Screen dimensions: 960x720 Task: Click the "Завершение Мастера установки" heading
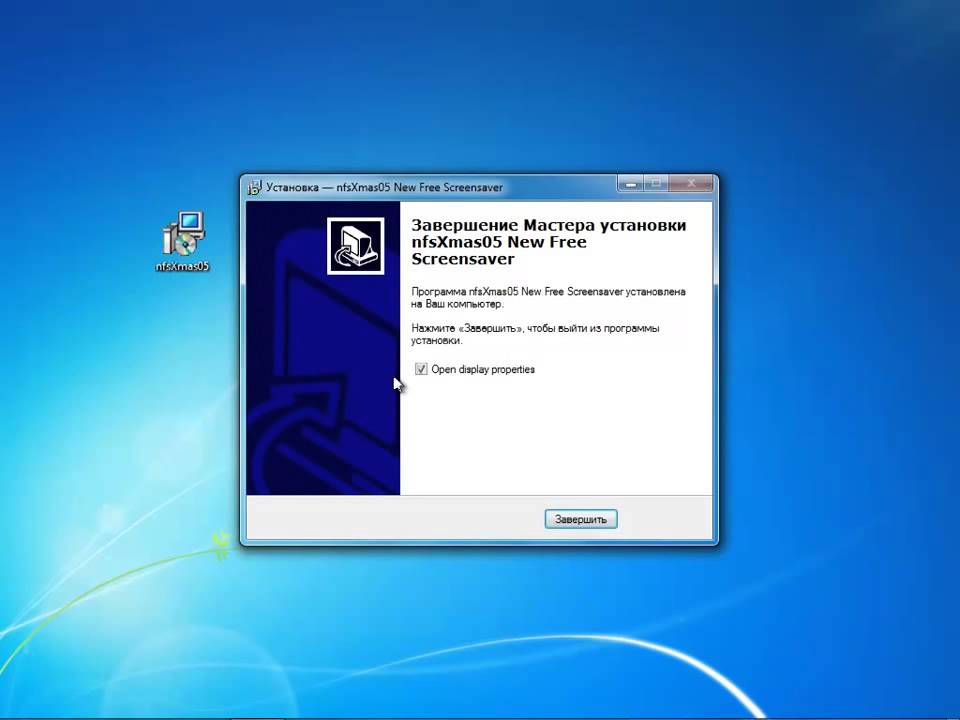(x=549, y=225)
